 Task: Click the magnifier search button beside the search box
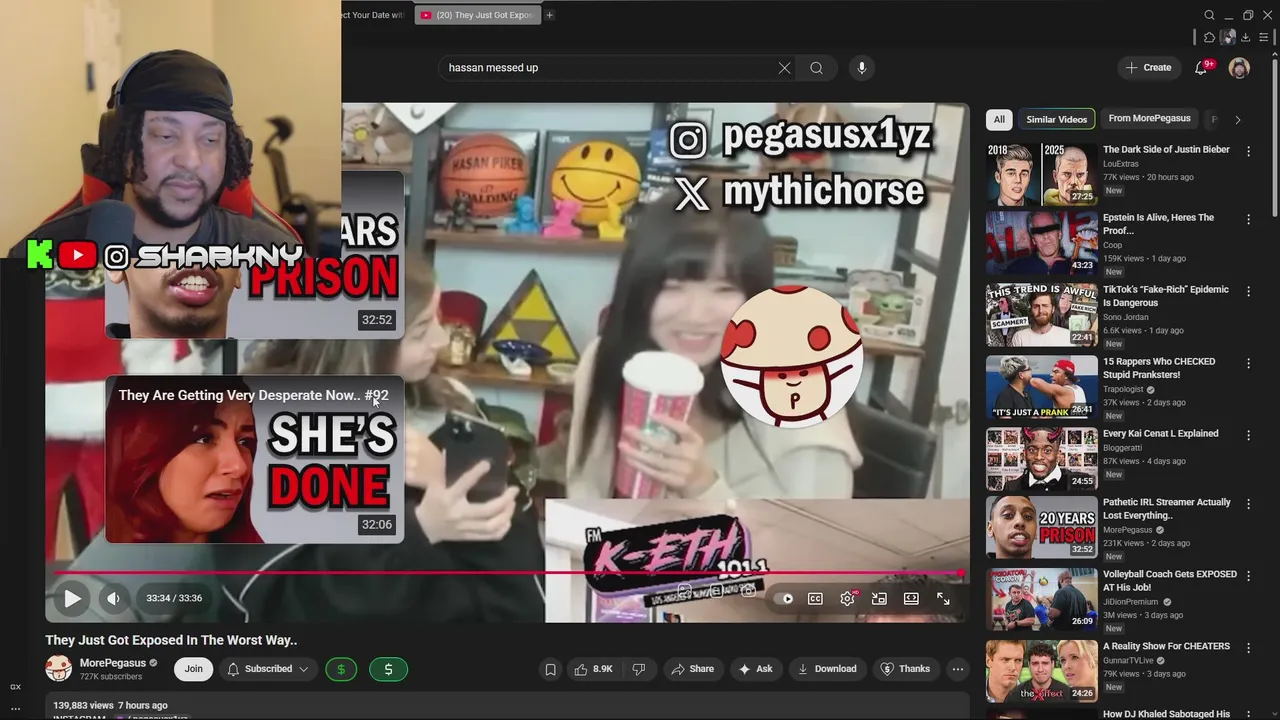click(816, 68)
